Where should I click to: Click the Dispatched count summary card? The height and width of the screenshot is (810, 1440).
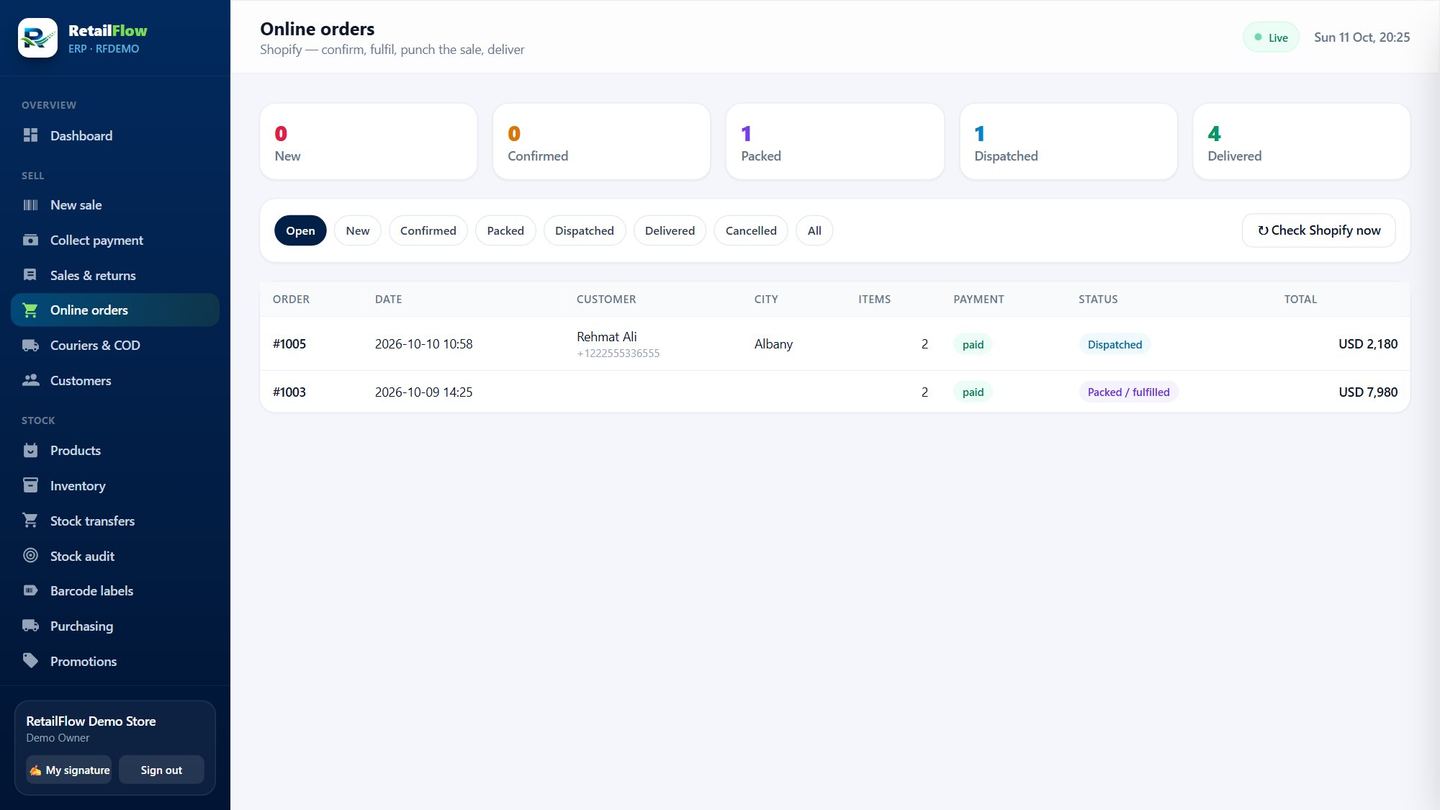(1068, 142)
